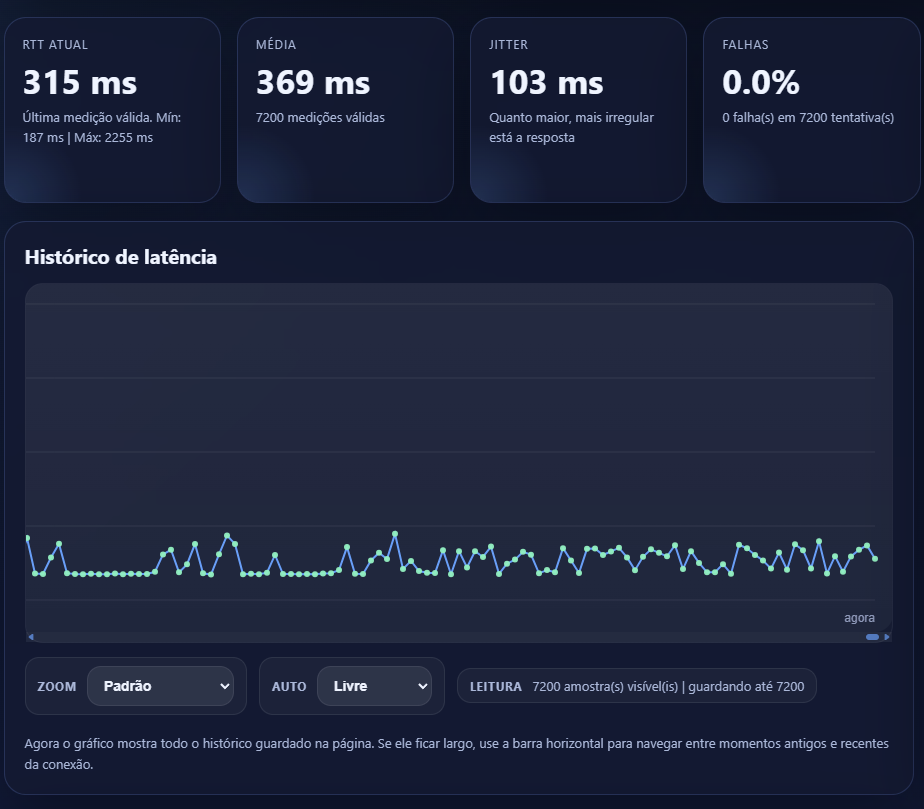This screenshot has width=924, height=809.
Task: Open the ZOOM dropdown showing Padrão
Action: [x=160, y=686]
